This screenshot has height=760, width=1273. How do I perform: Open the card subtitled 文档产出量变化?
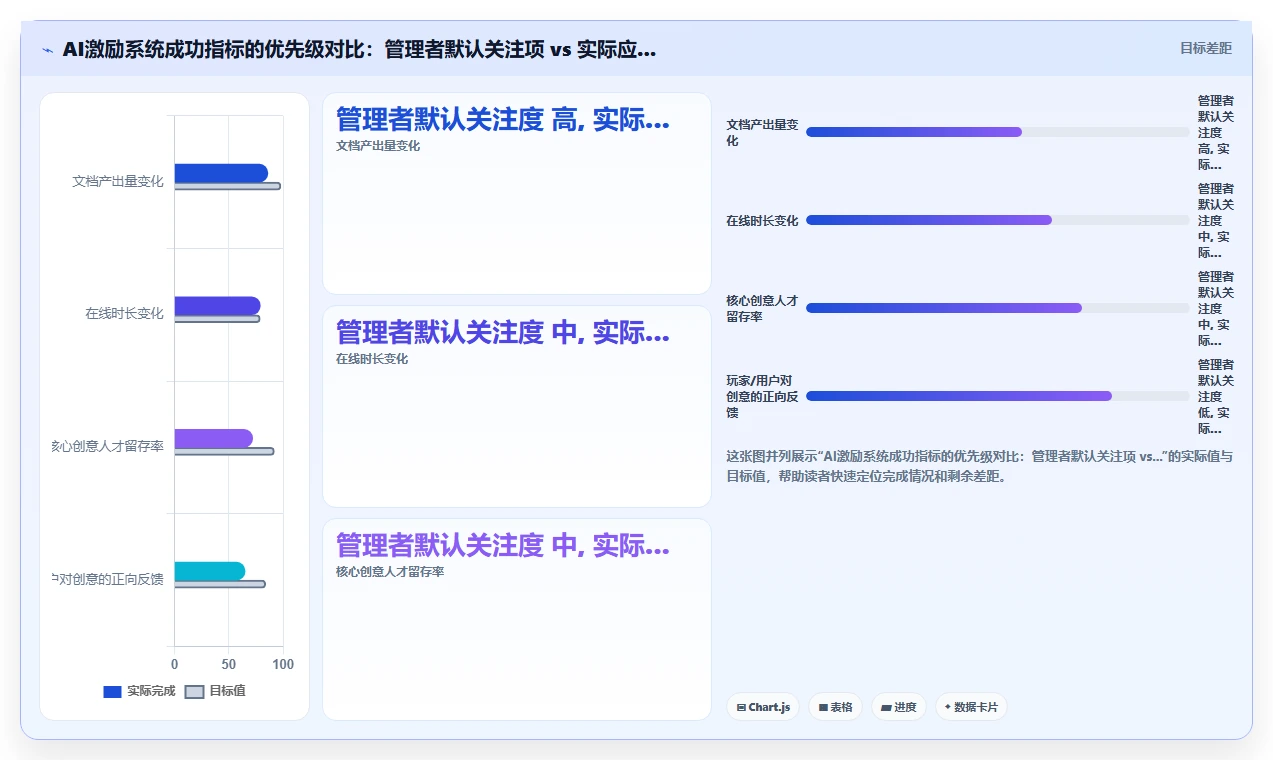[x=516, y=194]
